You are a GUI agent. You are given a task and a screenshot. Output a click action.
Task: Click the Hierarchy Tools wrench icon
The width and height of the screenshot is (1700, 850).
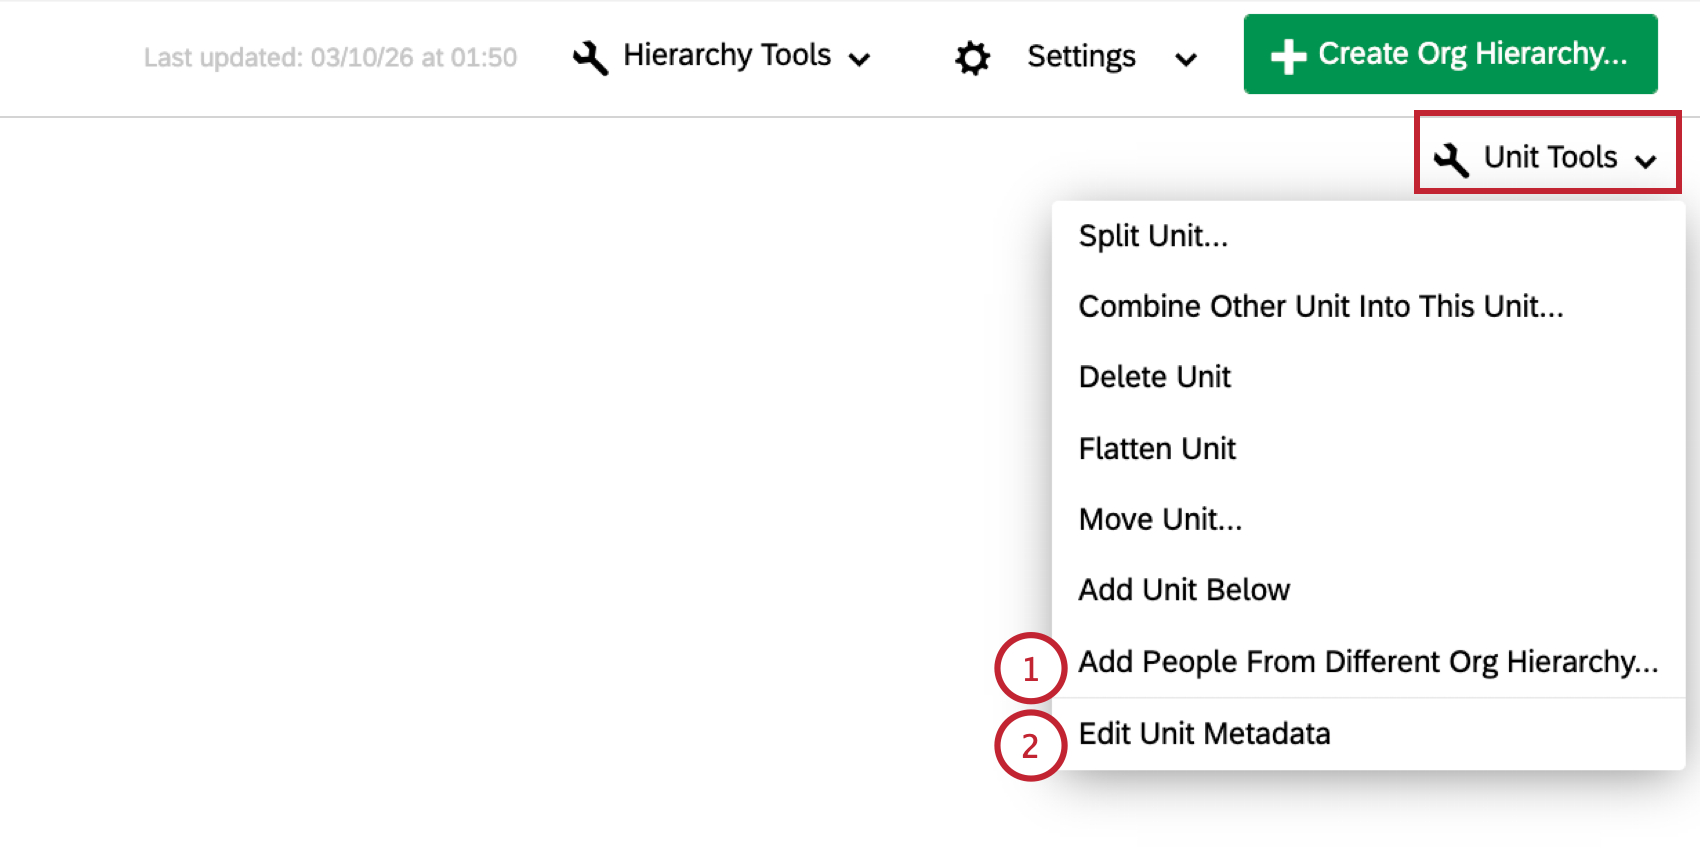[x=590, y=57]
